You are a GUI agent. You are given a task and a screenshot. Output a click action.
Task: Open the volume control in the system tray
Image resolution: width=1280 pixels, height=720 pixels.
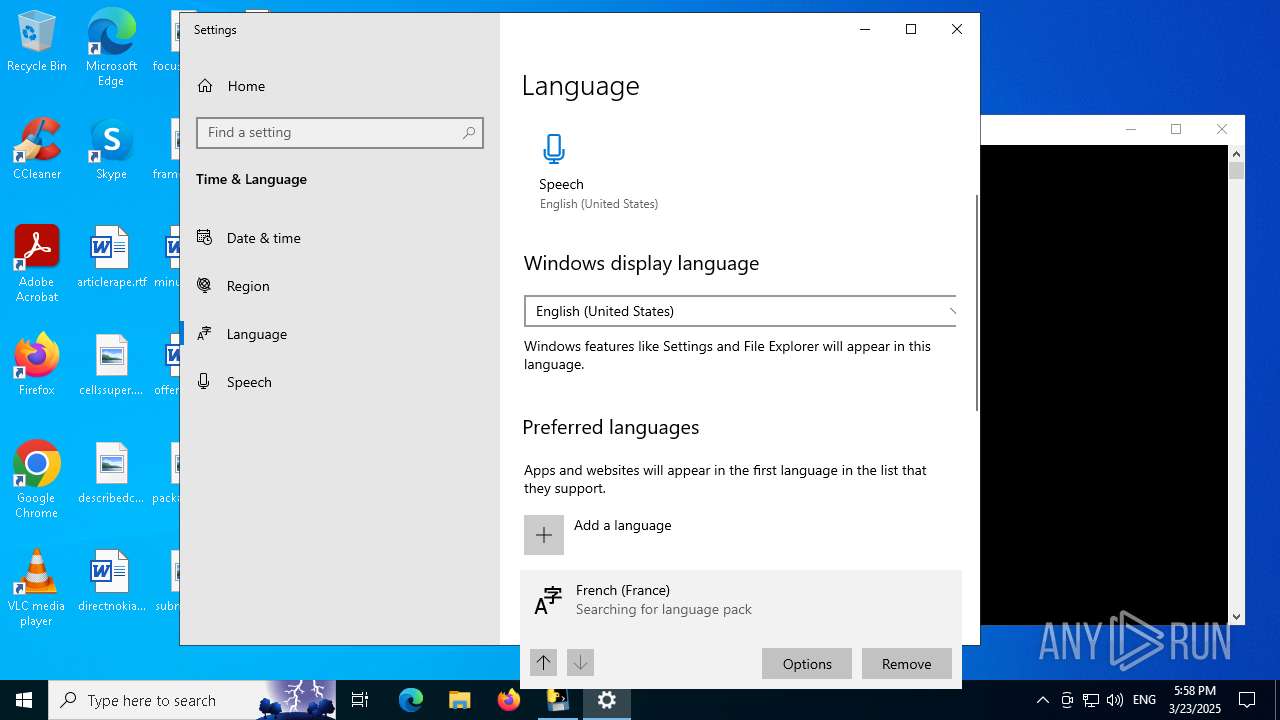1115,700
